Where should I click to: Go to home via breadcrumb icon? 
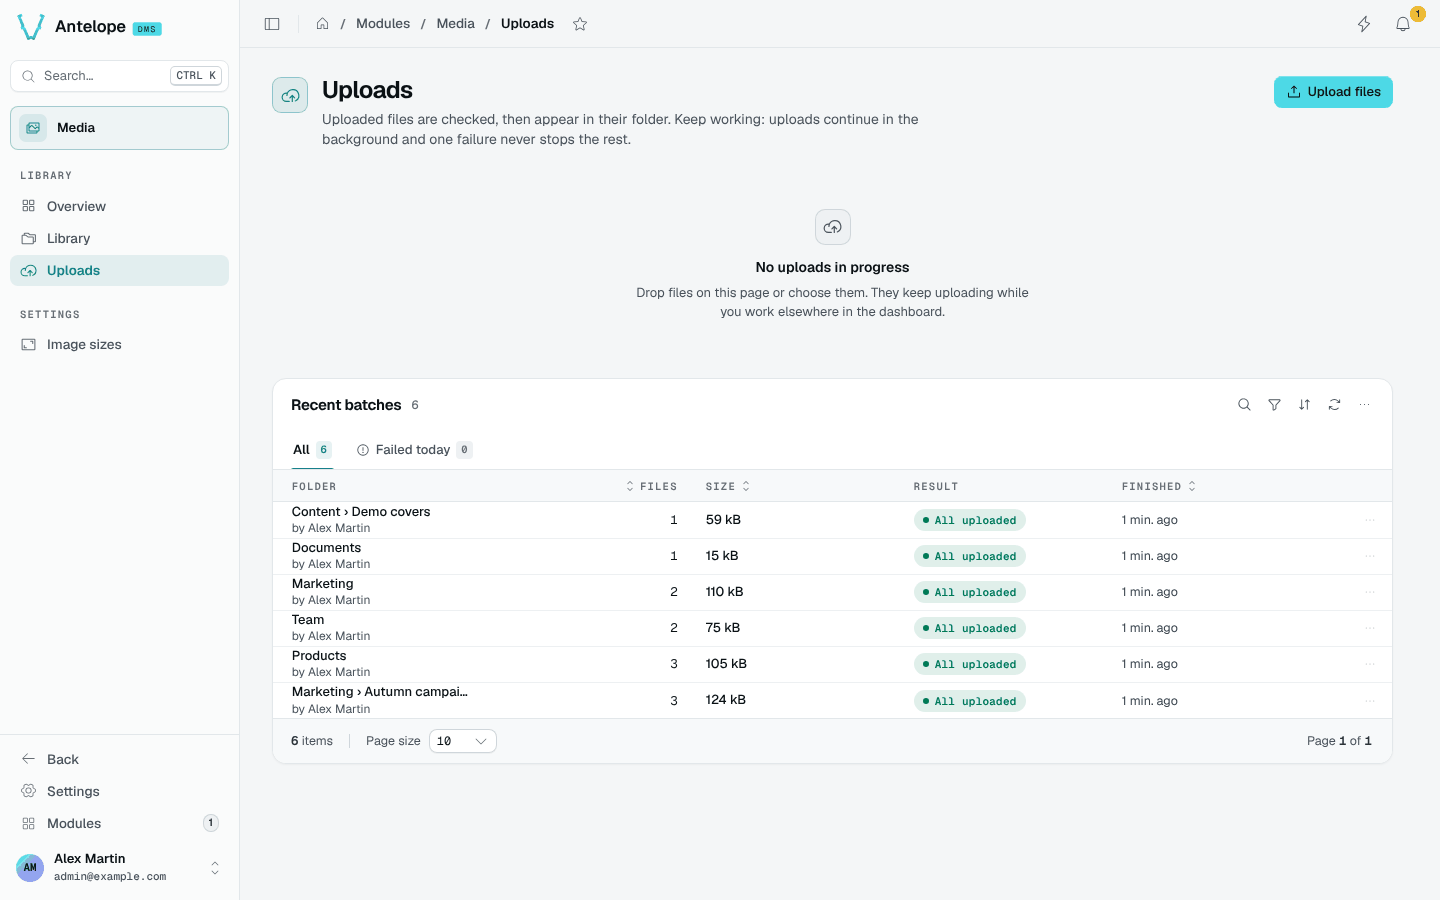pyautogui.click(x=322, y=24)
